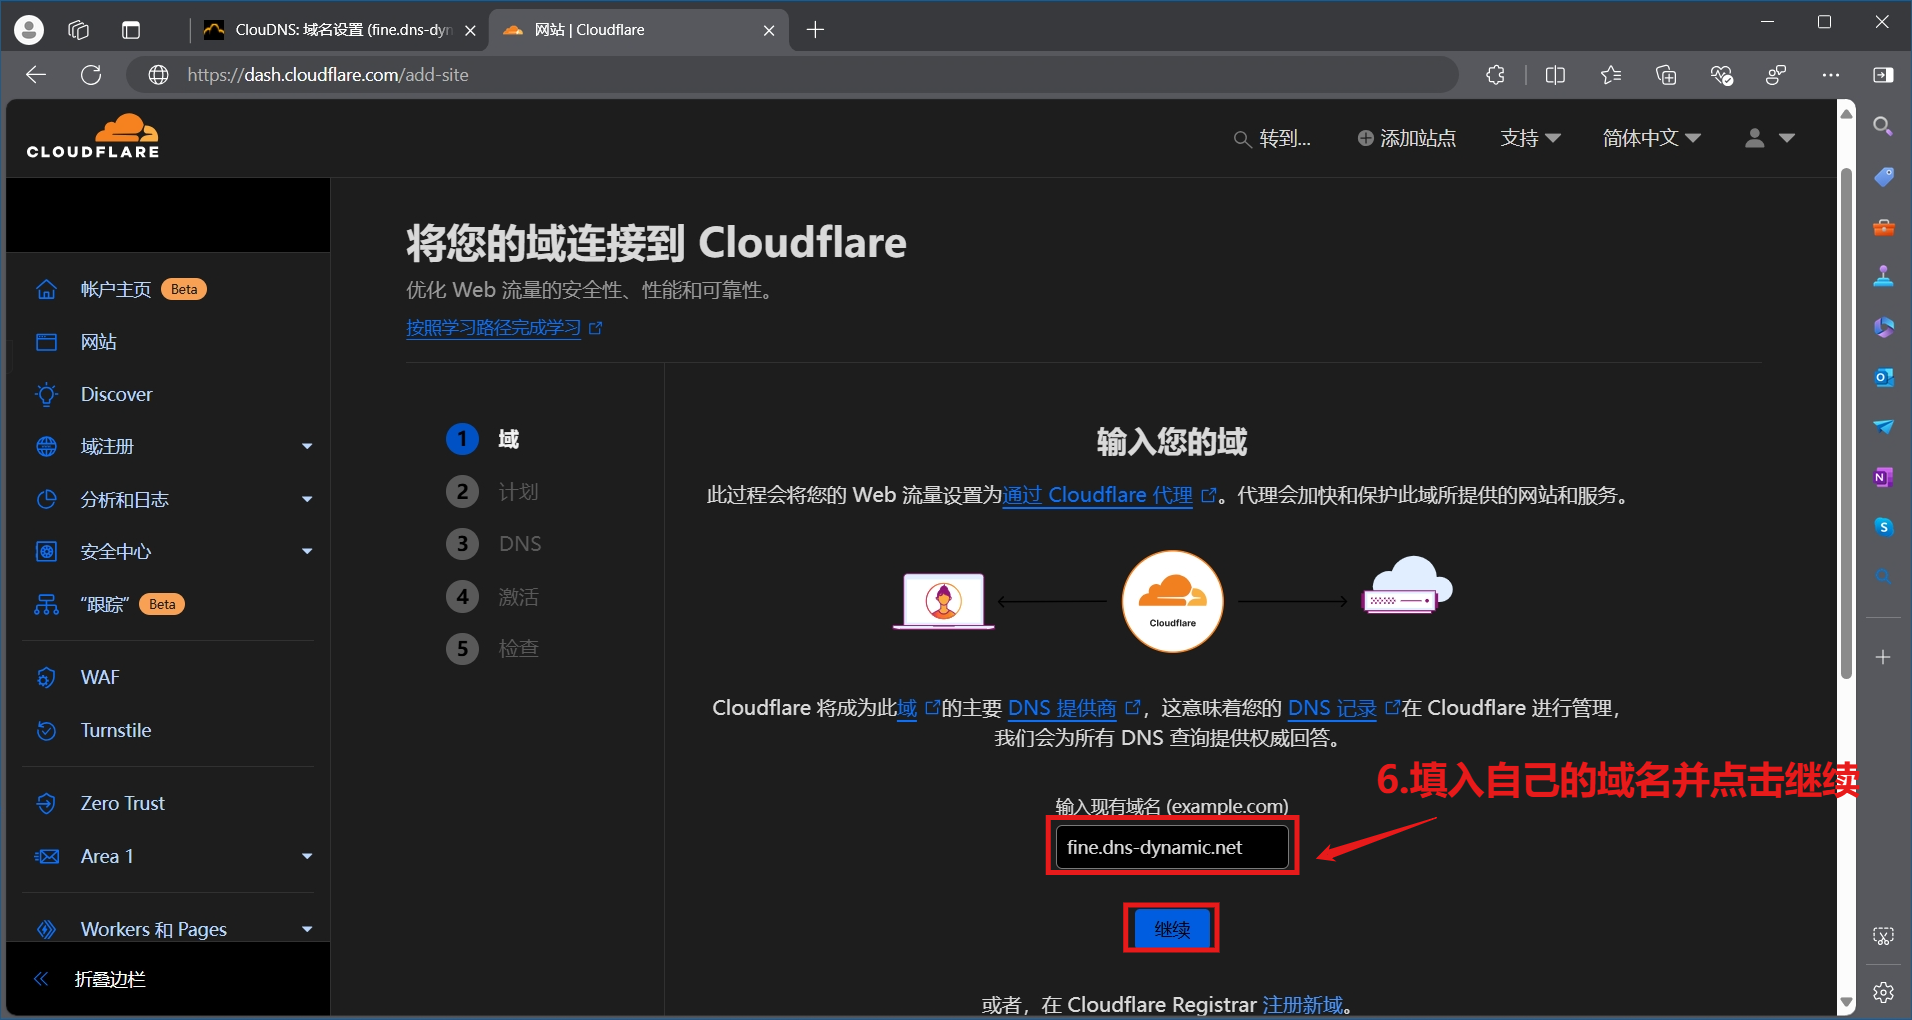The image size is (1912, 1020).
Task: Click 添加站点 in the header
Action: coord(1406,138)
